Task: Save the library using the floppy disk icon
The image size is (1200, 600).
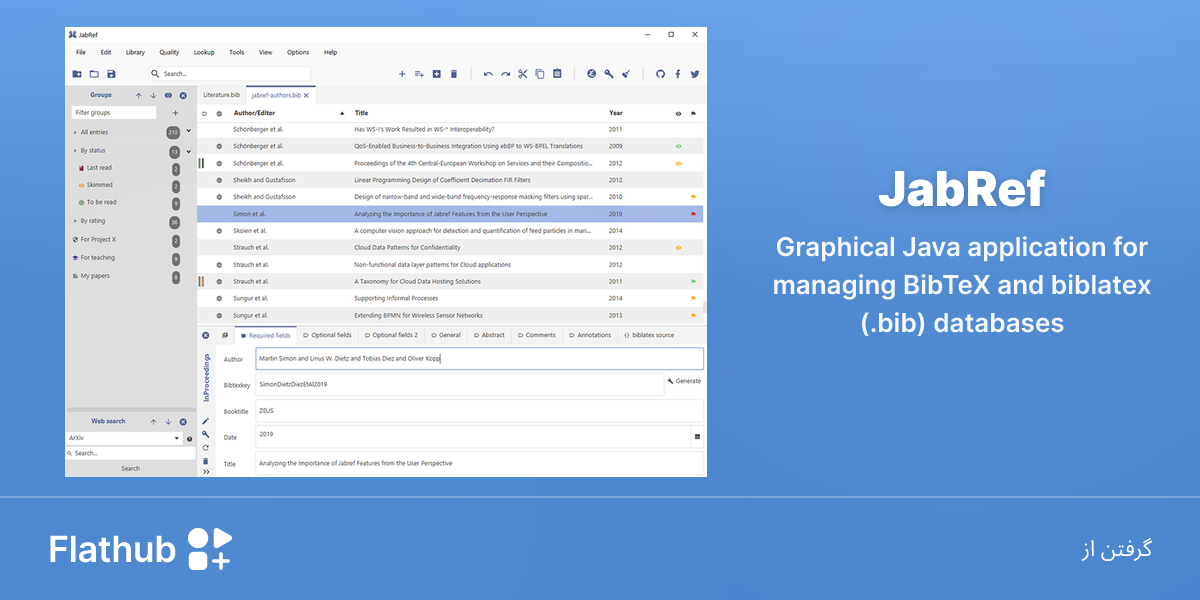Action: [111, 74]
